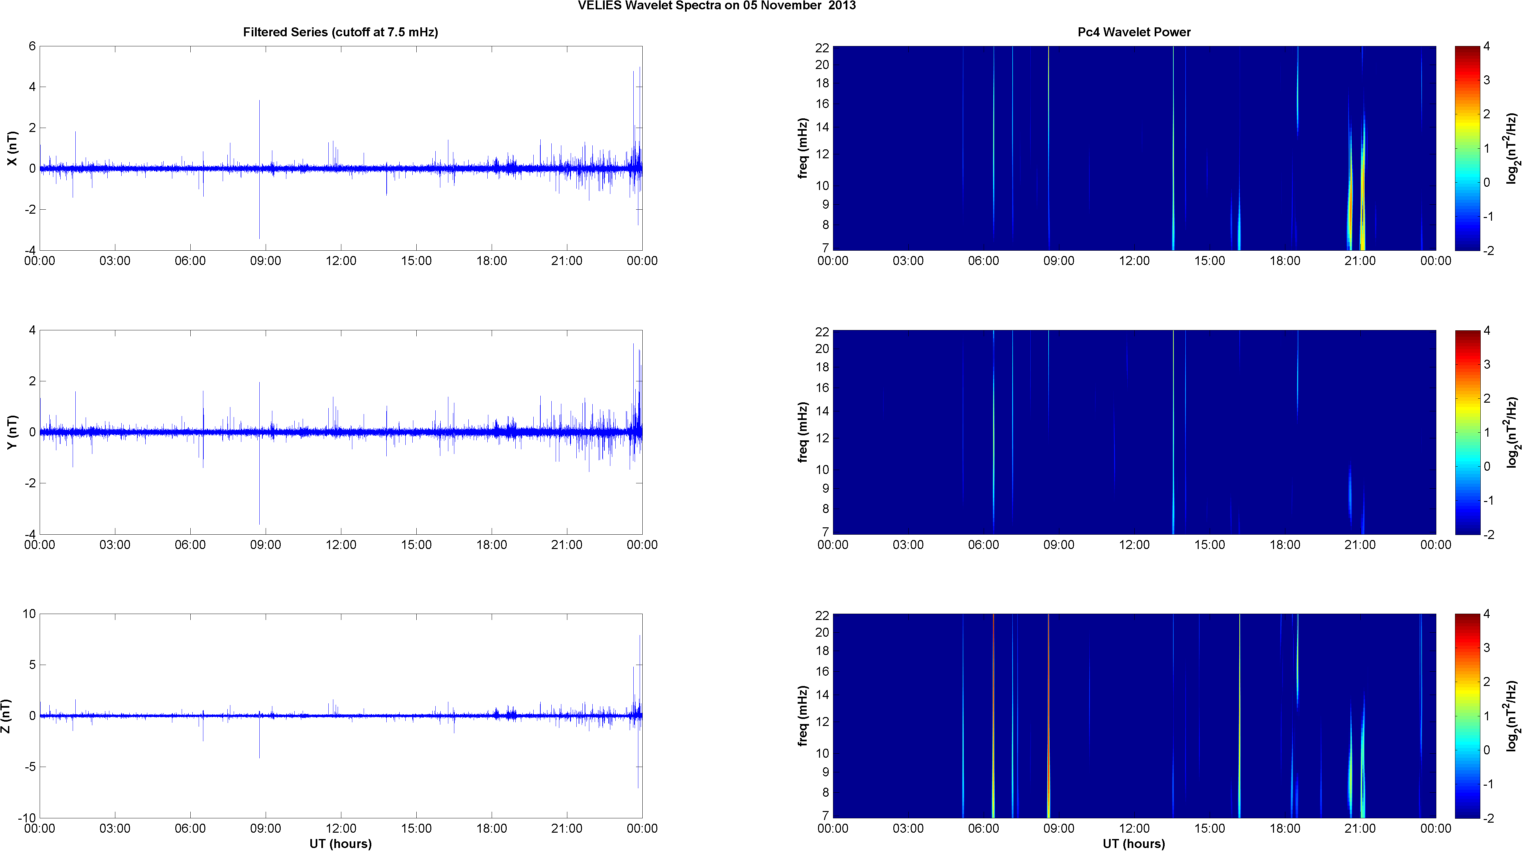Select the Filtered Series plot title
Image resolution: width=1522 pixels, height=851 pixels.
point(340,32)
